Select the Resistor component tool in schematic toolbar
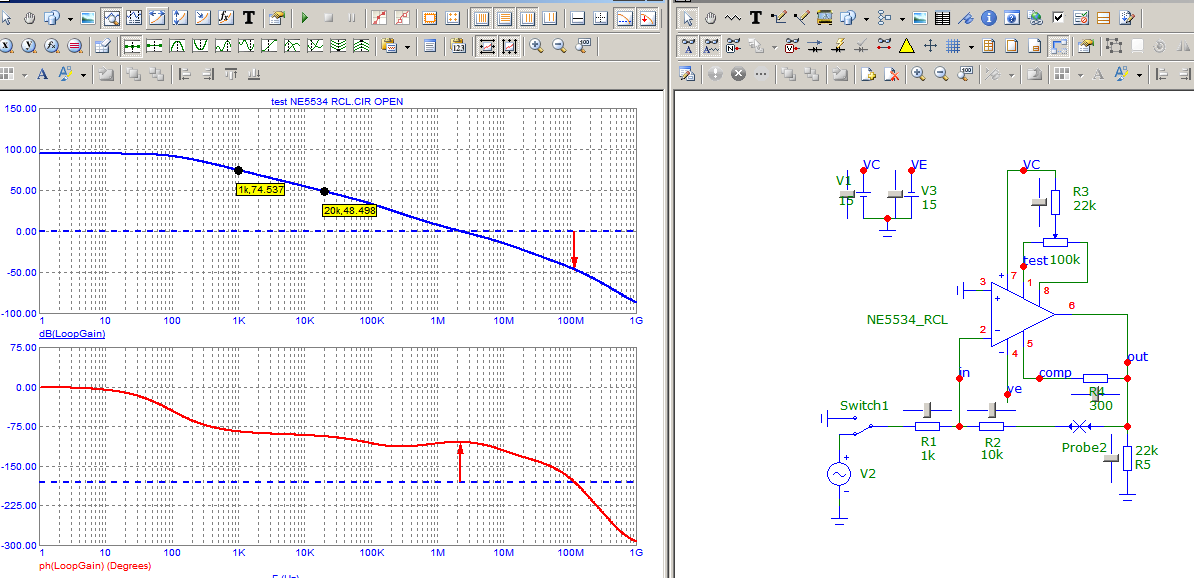The height and width of the screenshot is (578, 1194). click(733, 18)
